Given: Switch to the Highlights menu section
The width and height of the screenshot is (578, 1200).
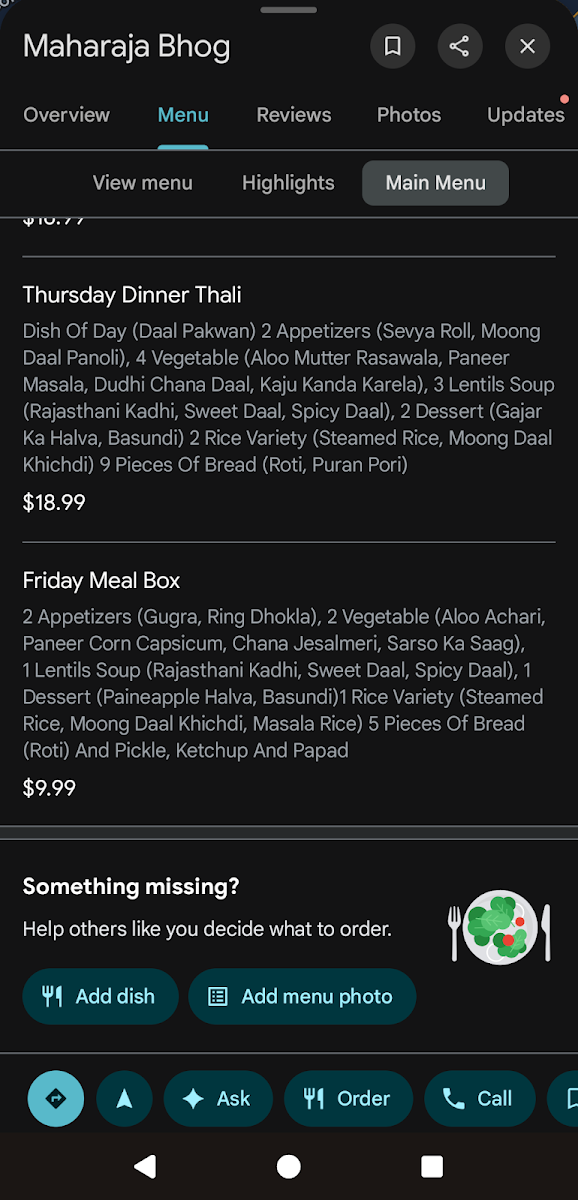Looking at the screenshot, I should tap(287, 183).
